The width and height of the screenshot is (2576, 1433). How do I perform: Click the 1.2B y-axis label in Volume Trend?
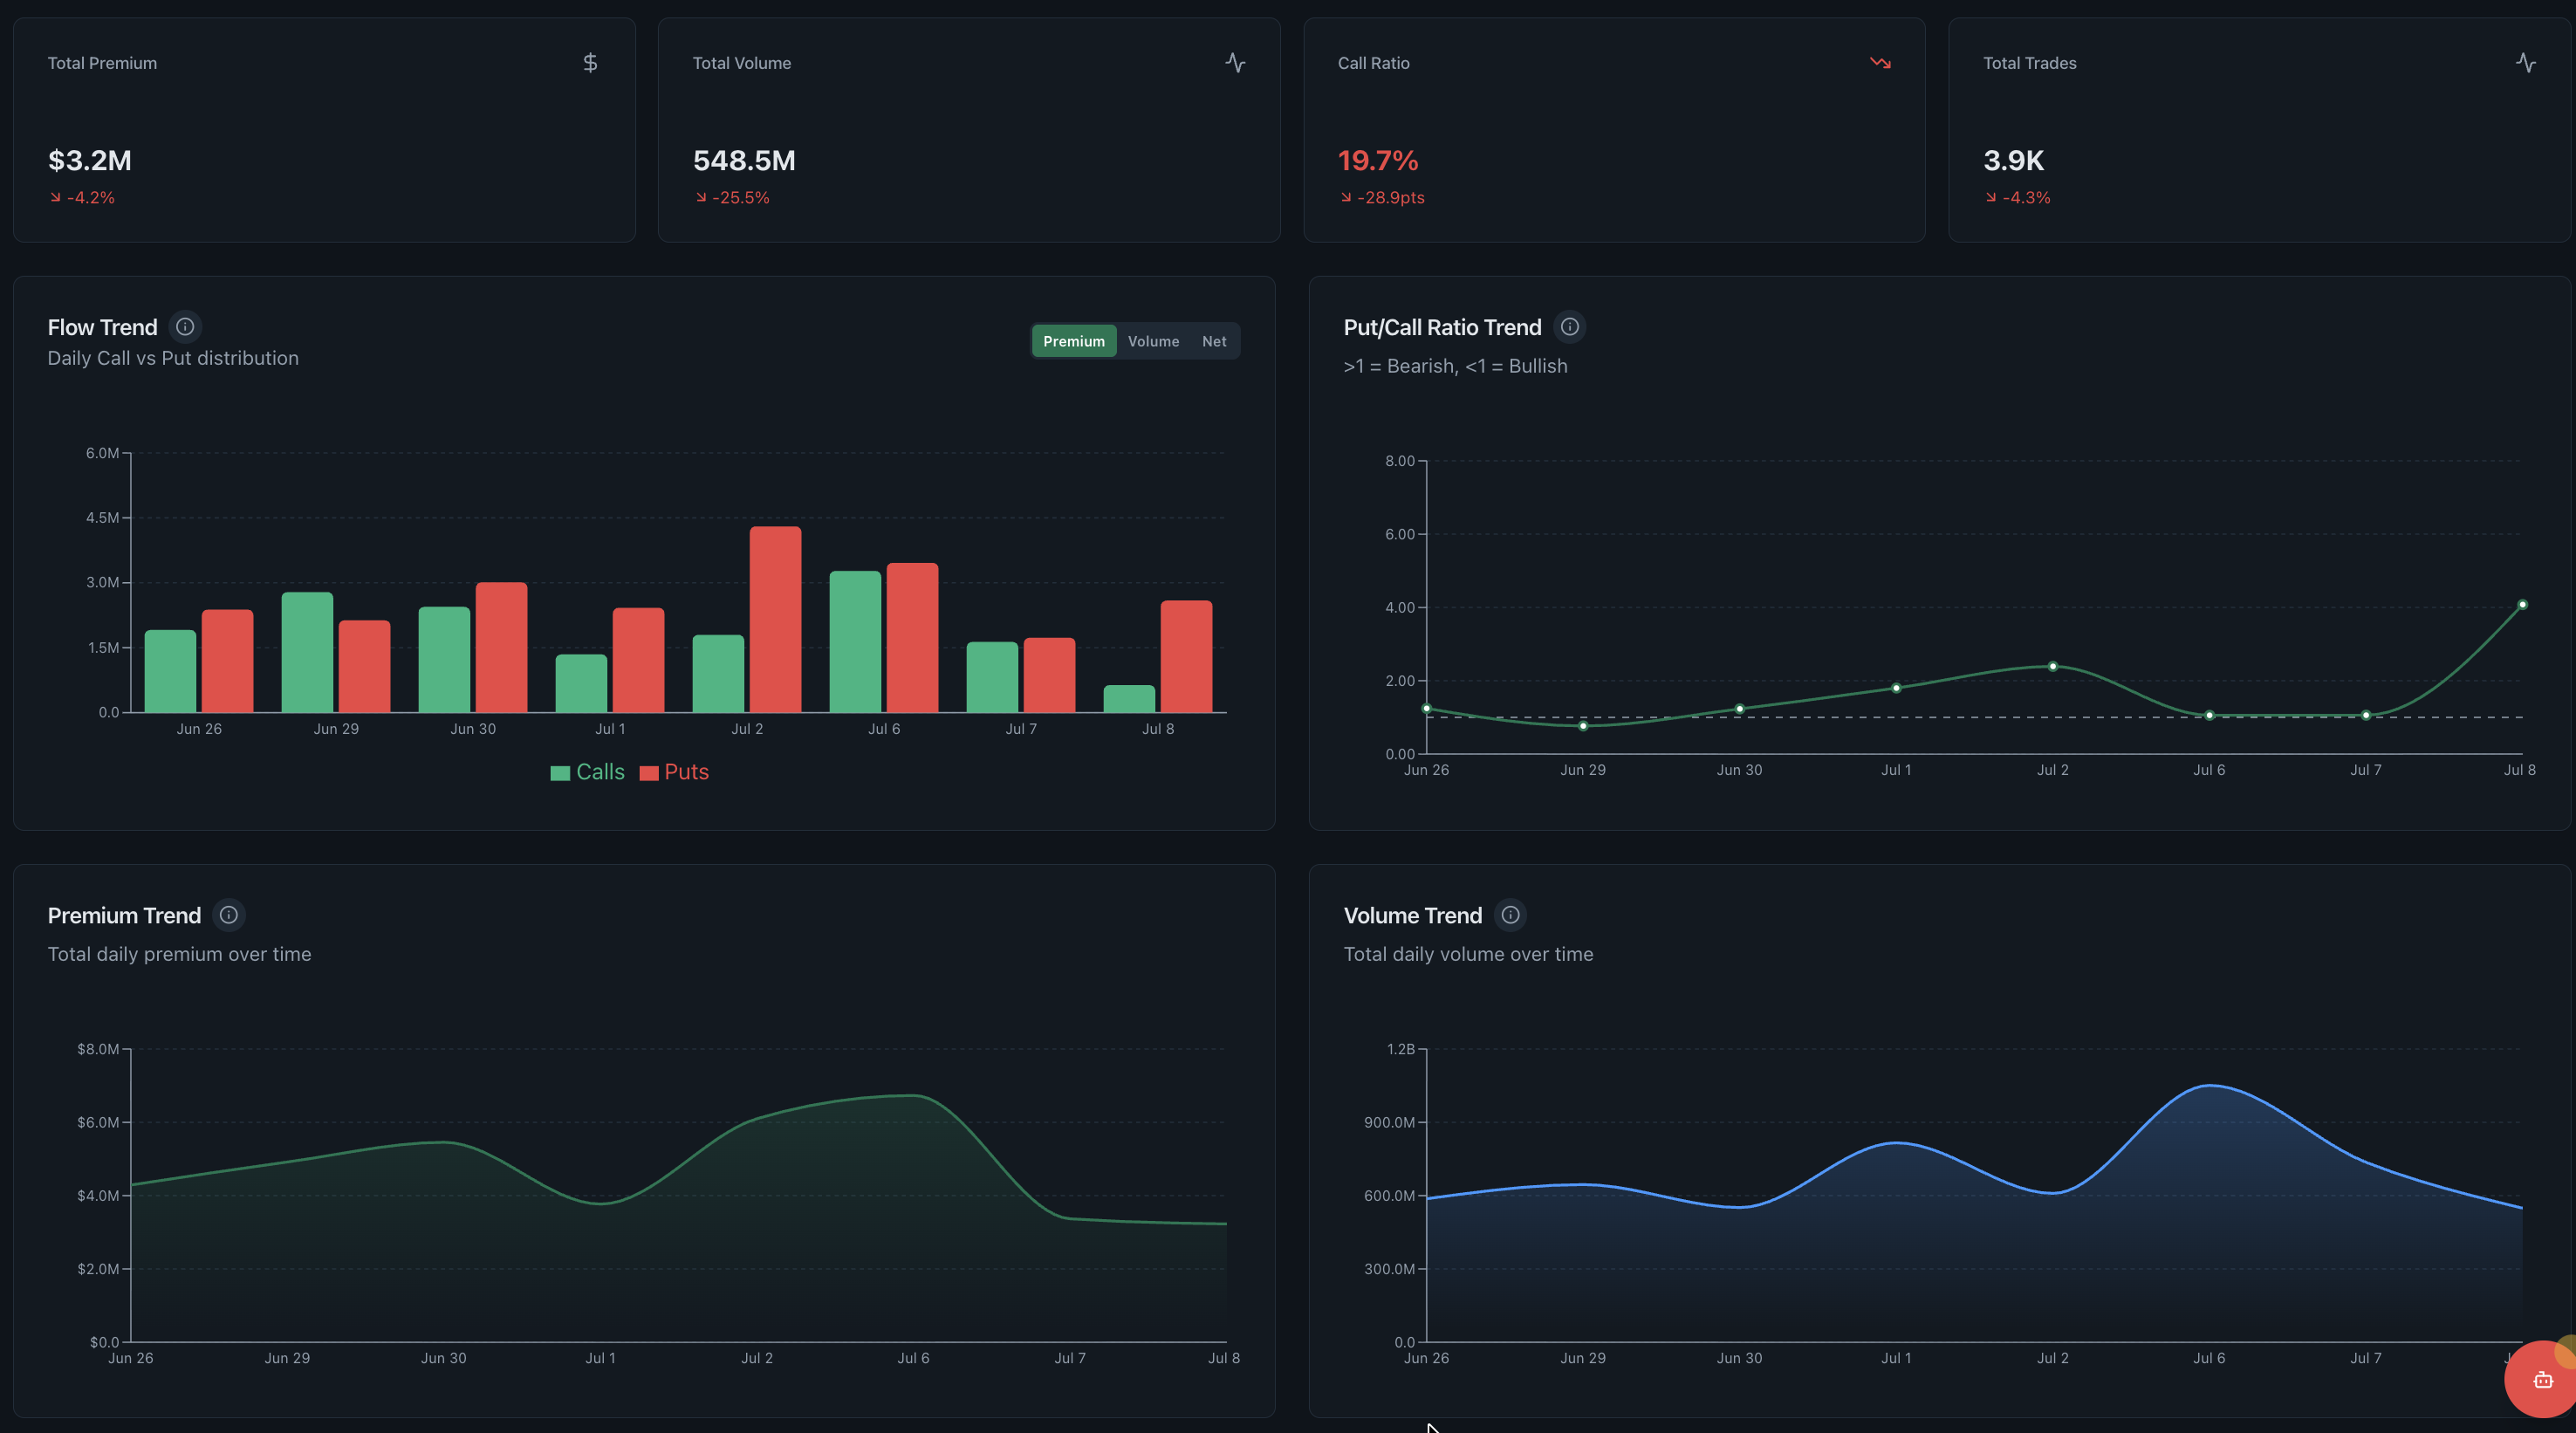(x=1401, y=1049)
